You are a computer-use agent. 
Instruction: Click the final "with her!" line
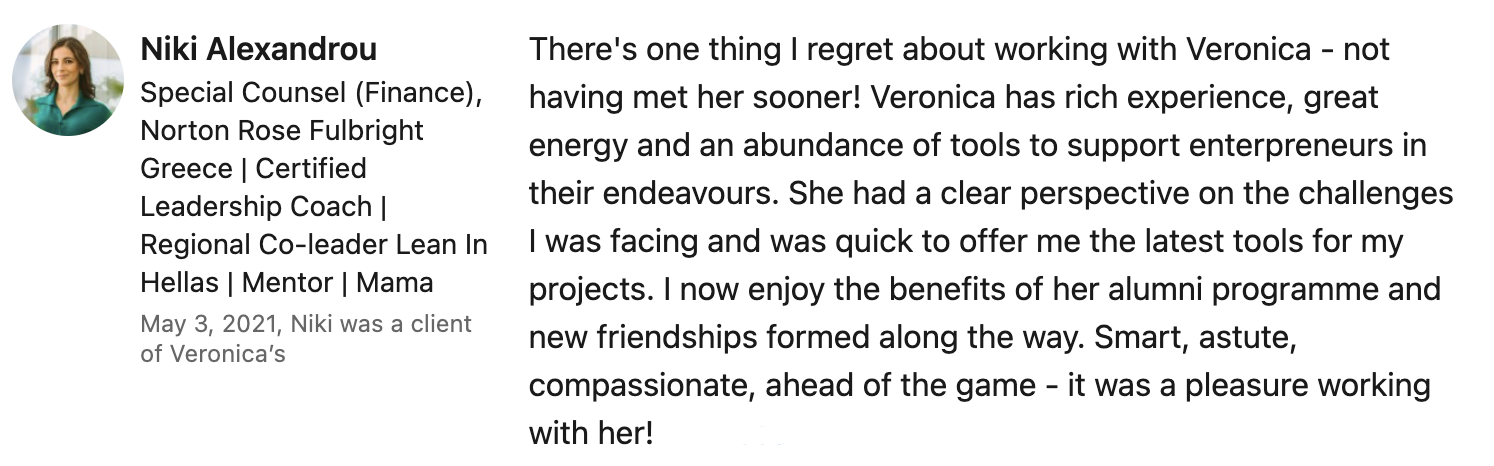[591, 434]
